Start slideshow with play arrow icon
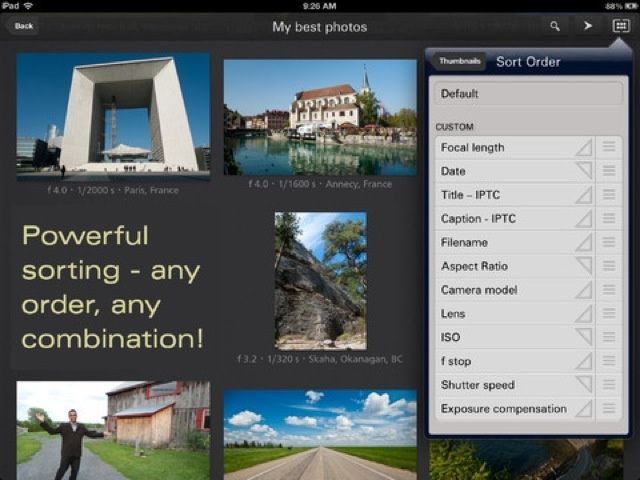The image size is (640, 480). tap(587, 26)
